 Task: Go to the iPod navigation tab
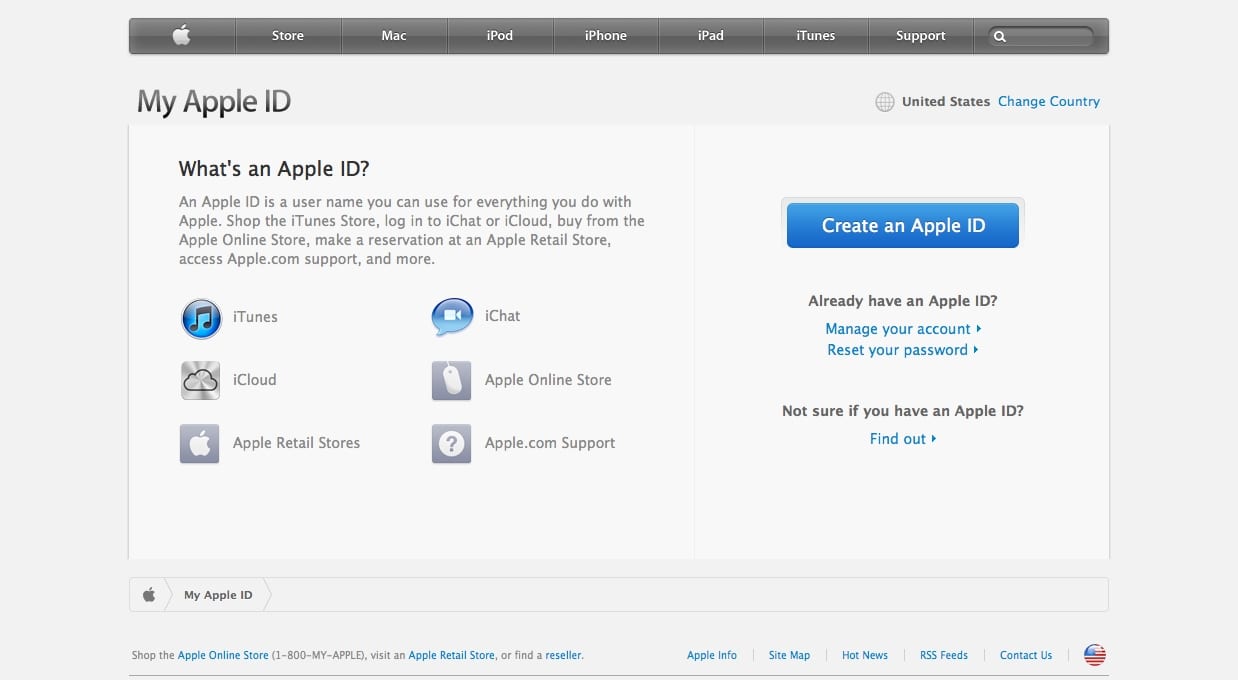500,36
